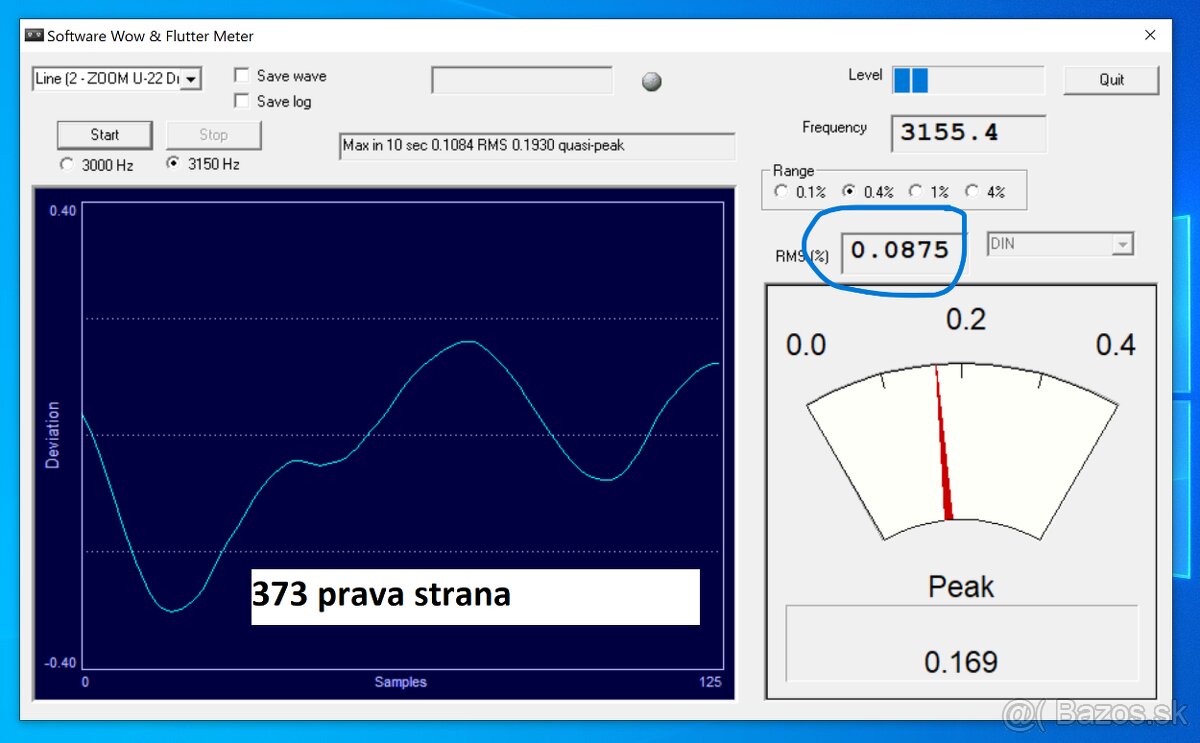This screenshot has height=743, width=1200.
Task: Click the cassette icon in title bar
Action: pos(34,36)
